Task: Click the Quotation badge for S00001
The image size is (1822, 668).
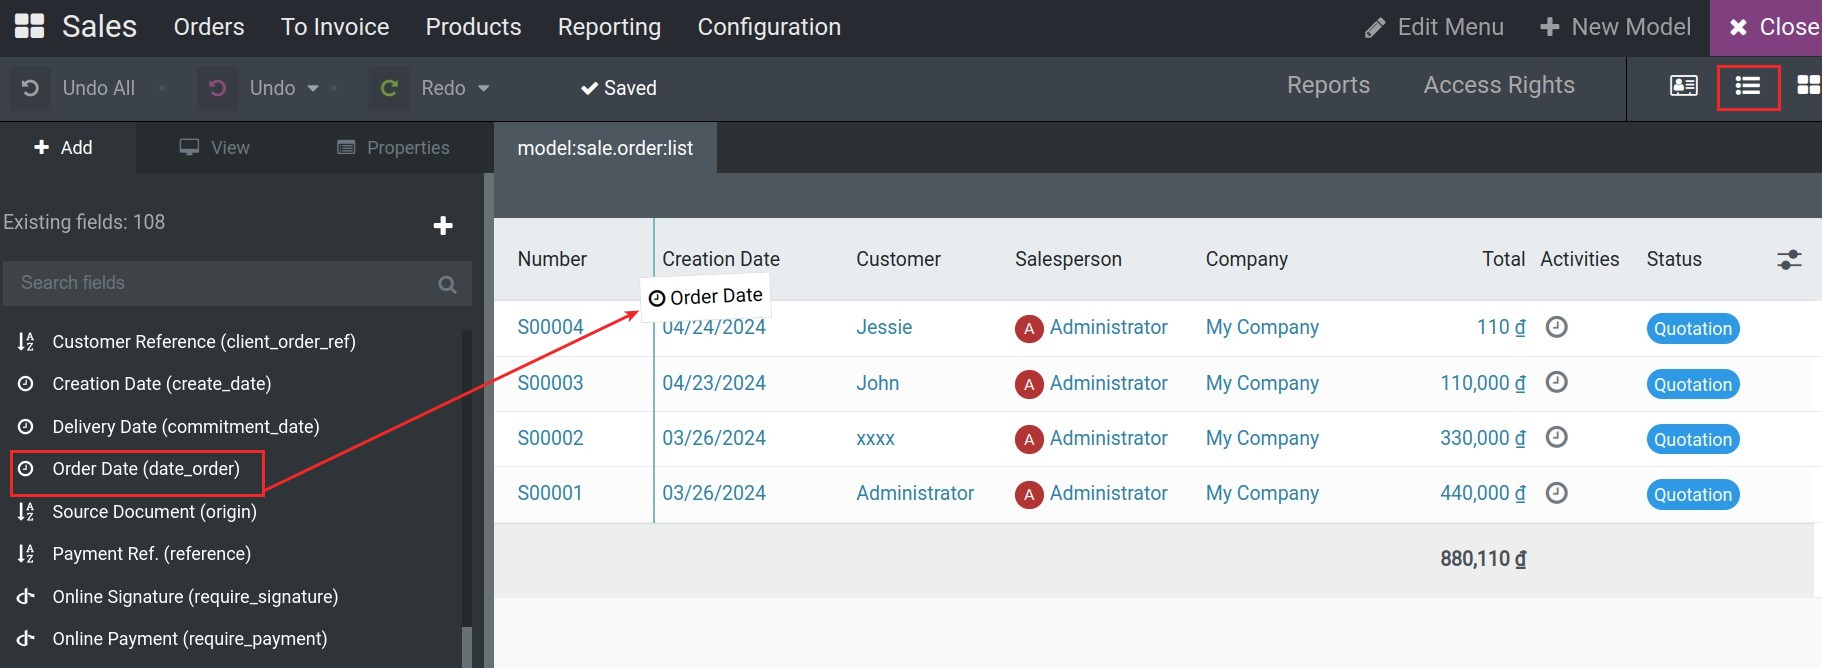Action: (x=1692, y=495)
